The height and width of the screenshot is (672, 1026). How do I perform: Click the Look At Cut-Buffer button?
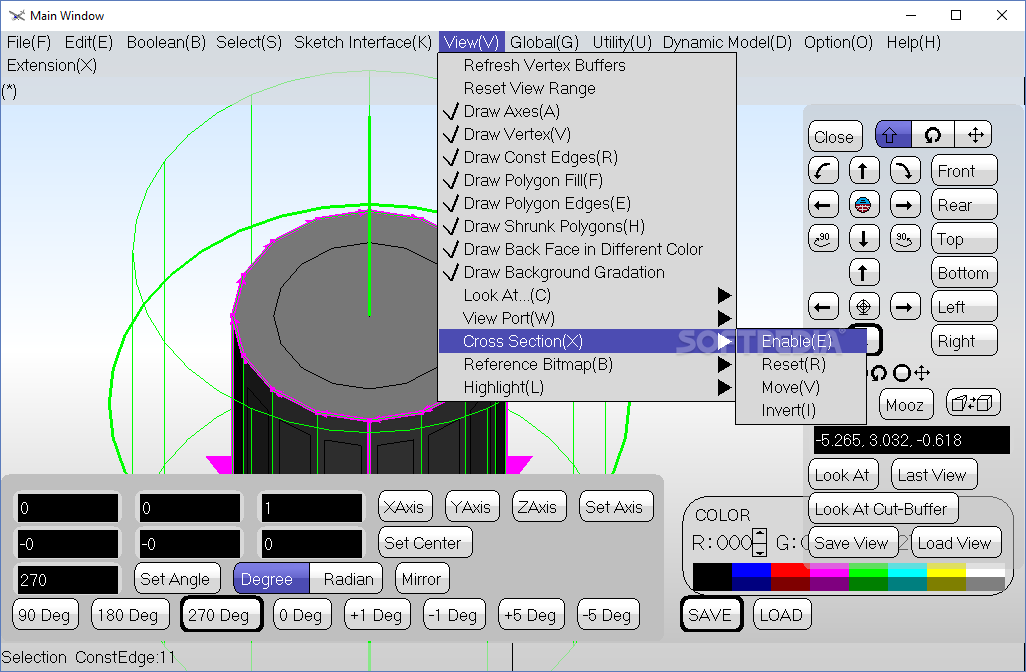tap(883, 508)
